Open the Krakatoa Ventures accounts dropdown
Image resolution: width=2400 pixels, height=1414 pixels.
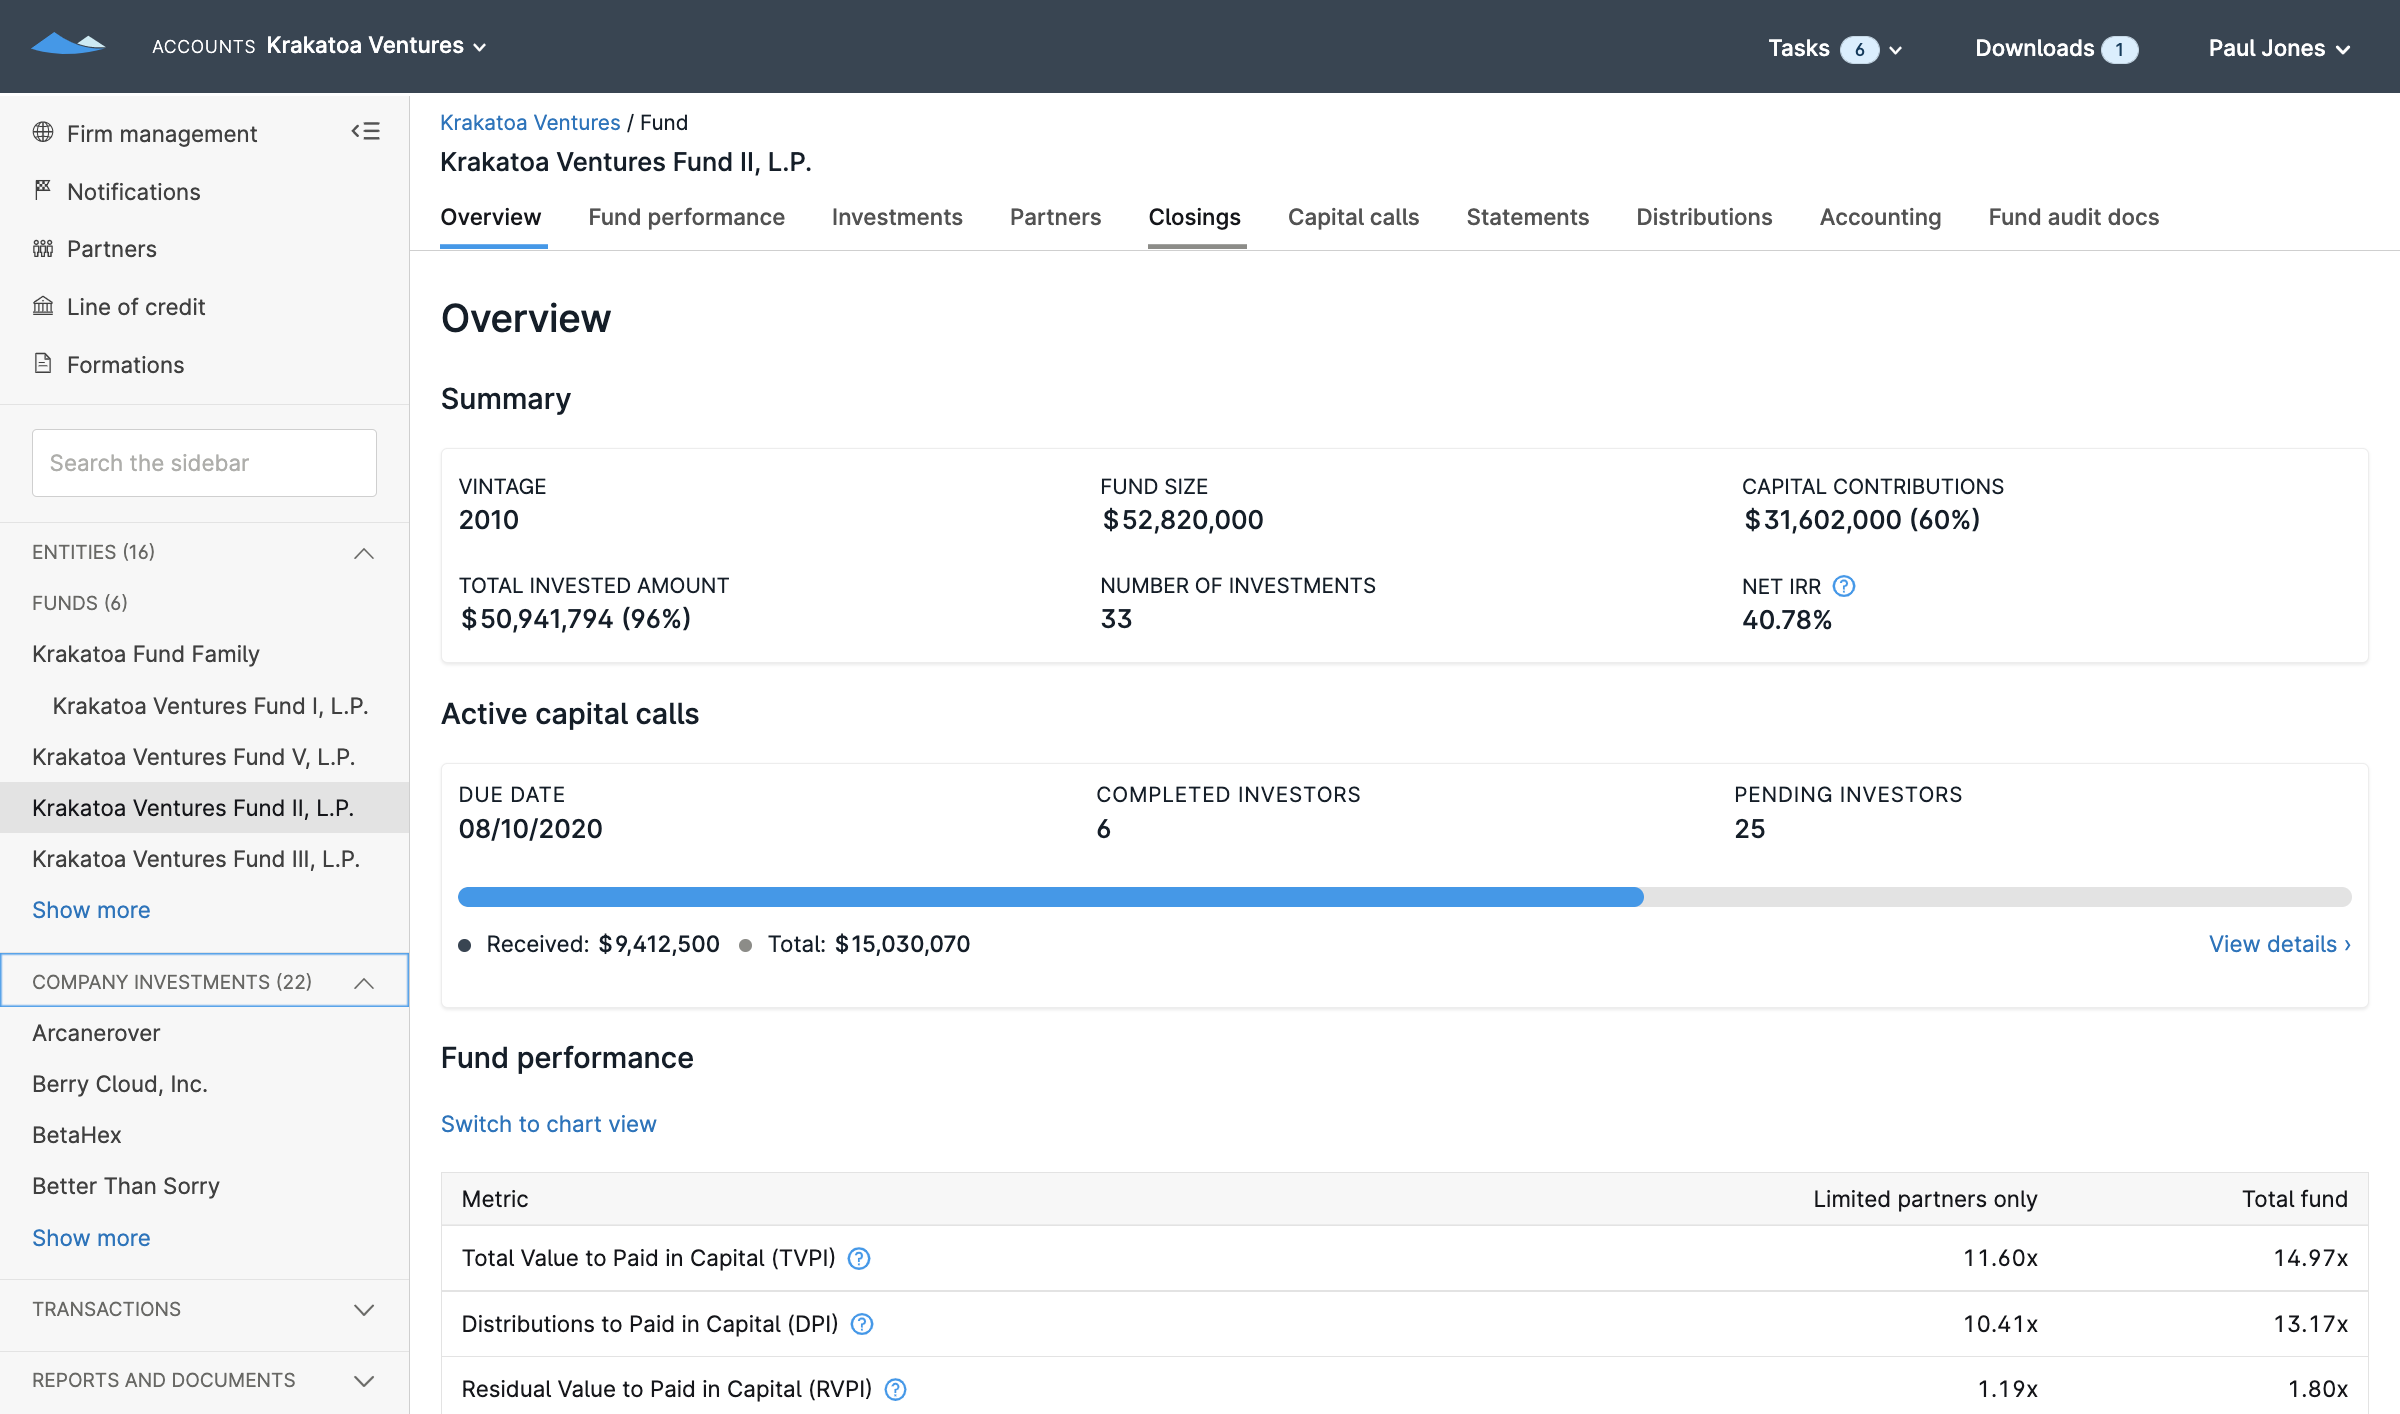[376, 46]
